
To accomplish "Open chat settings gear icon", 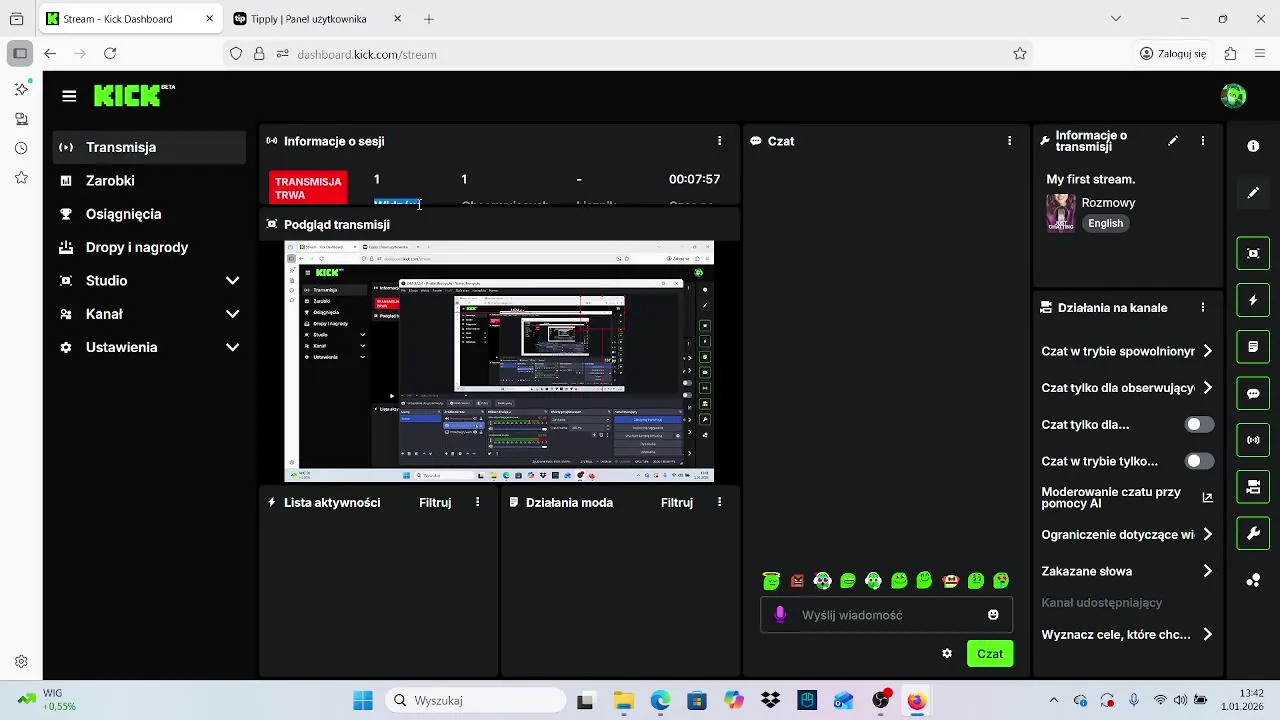I will 947,653.
